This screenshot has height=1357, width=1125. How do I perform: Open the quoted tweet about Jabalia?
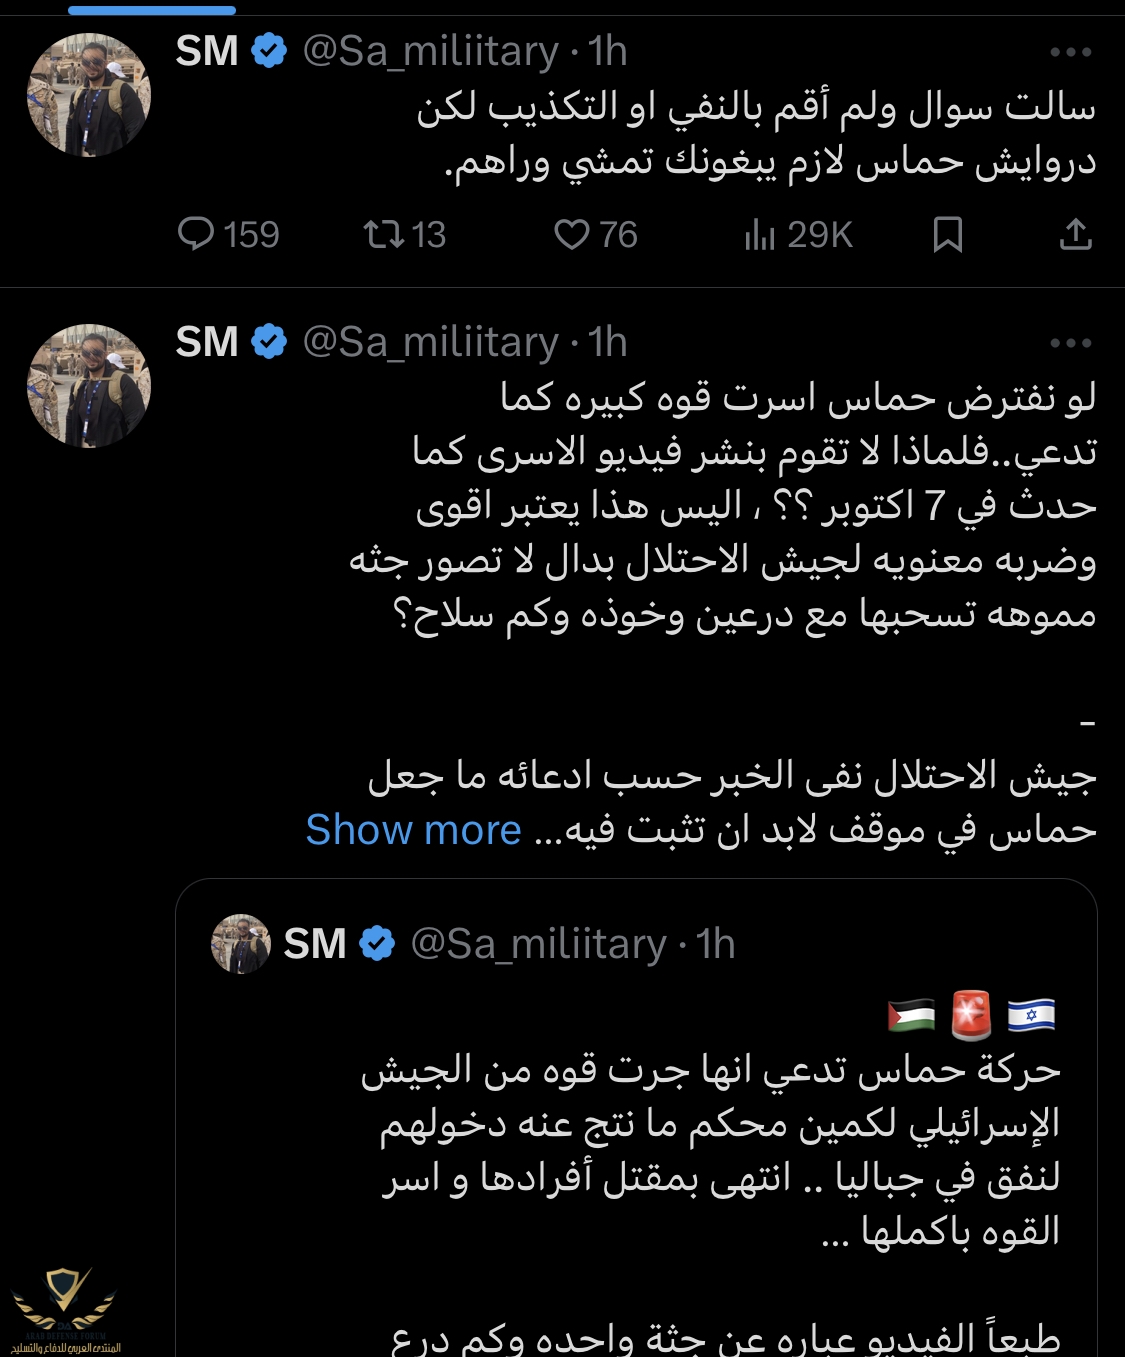click(710, 1150)
